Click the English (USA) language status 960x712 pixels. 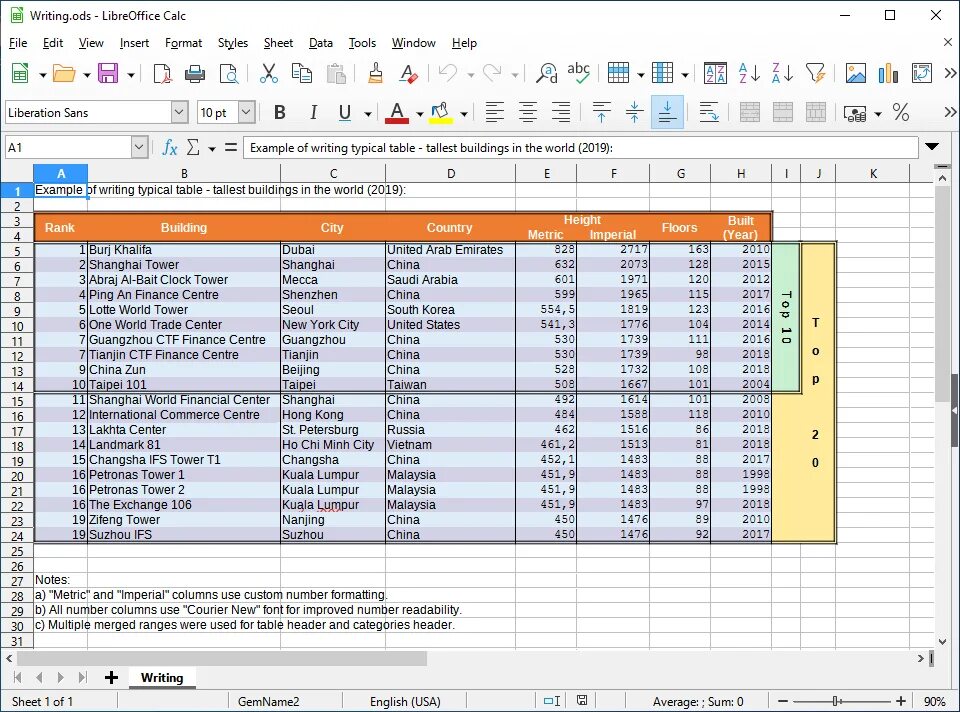click(x=405, y=702)
